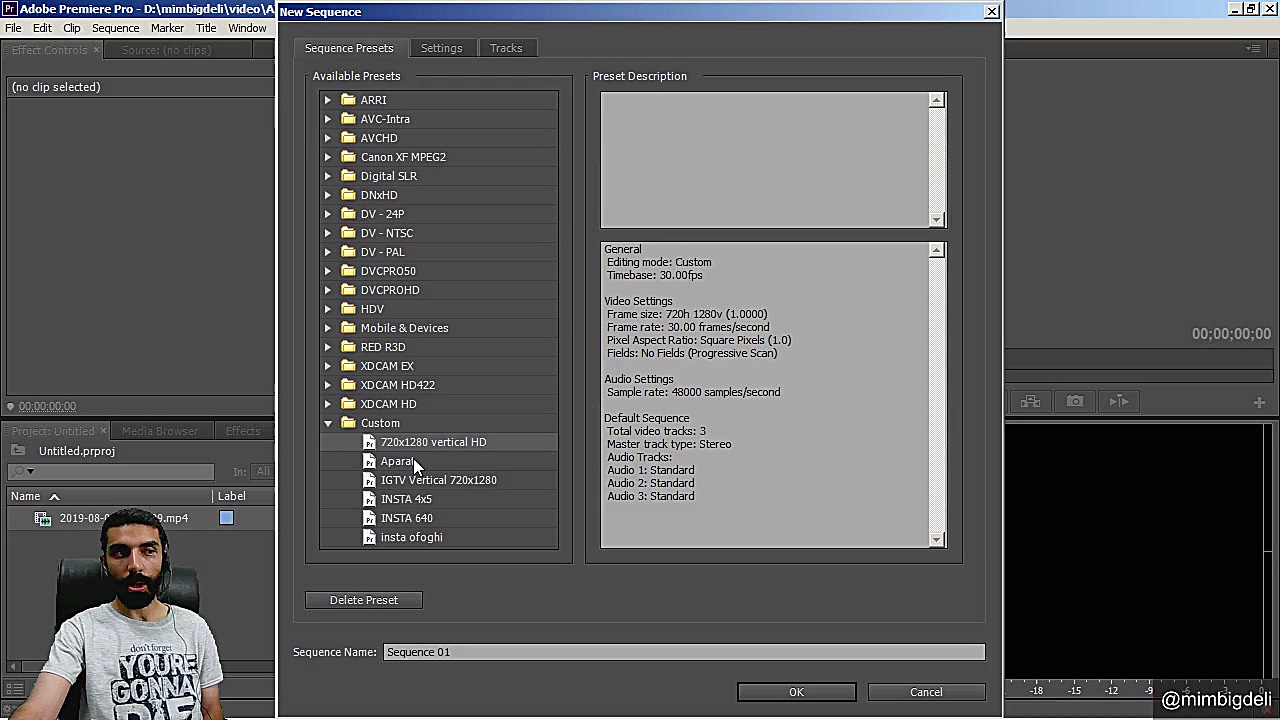Click the Preset Description scroll up arrow
Image resolution: width=1280 pixels, height=720 pixels.
tap(936, 100)
